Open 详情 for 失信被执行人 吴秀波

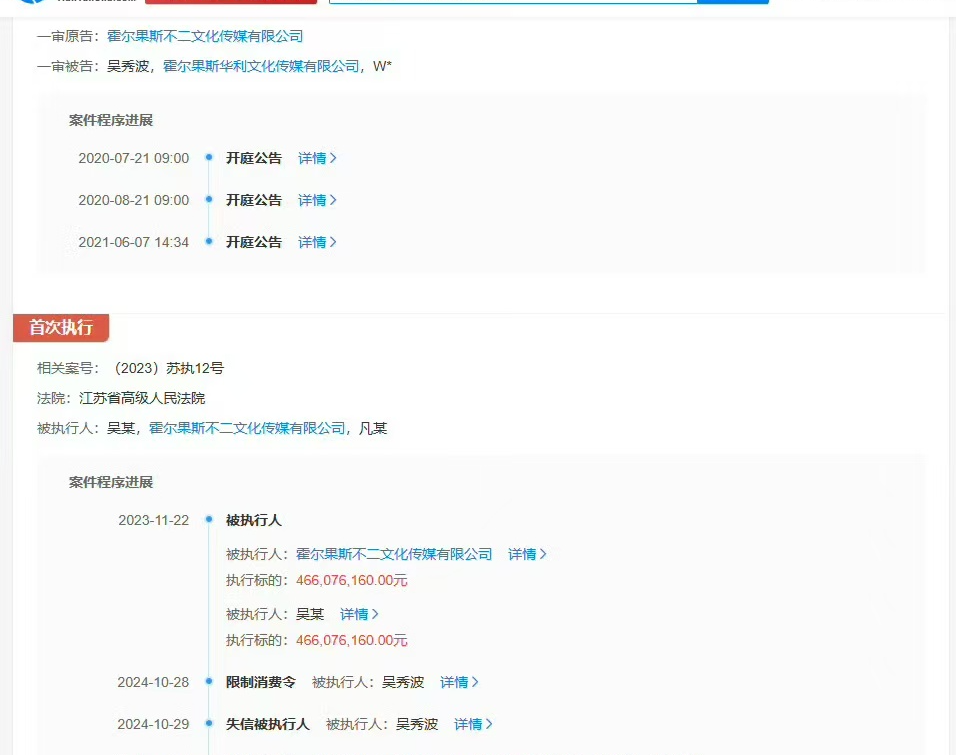[x=473, y=724]
